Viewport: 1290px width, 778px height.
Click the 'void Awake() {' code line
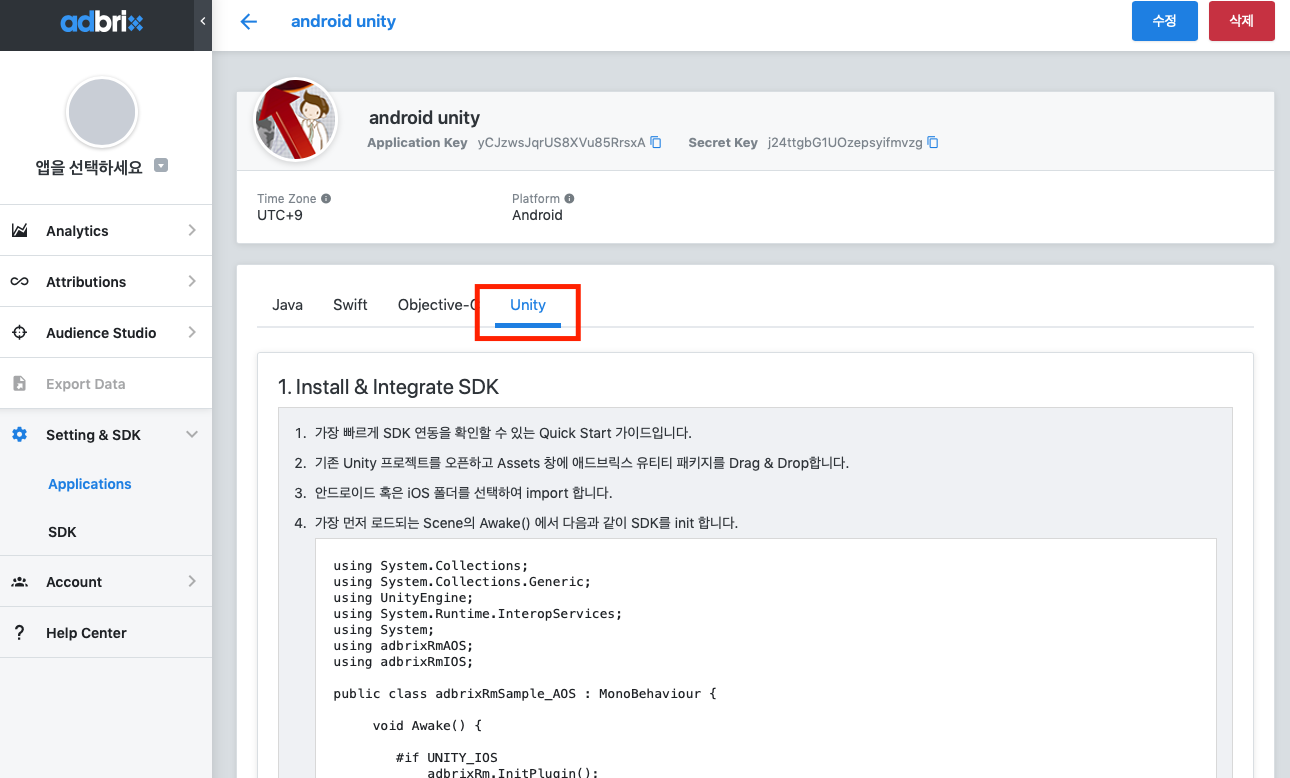(428, 726)
